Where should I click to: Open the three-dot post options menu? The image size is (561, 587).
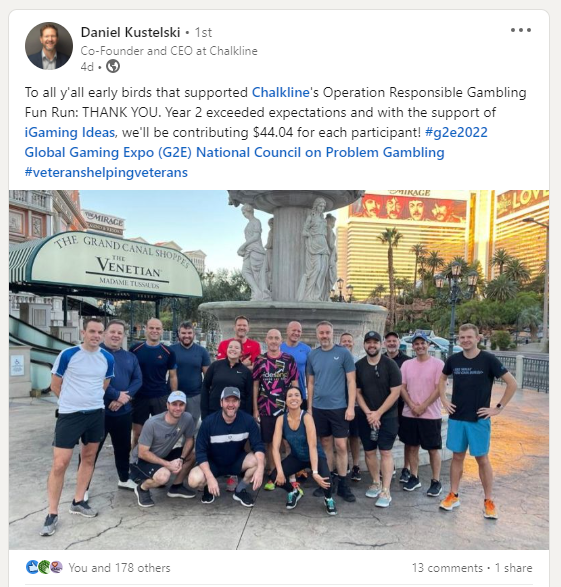pos(521,30)
